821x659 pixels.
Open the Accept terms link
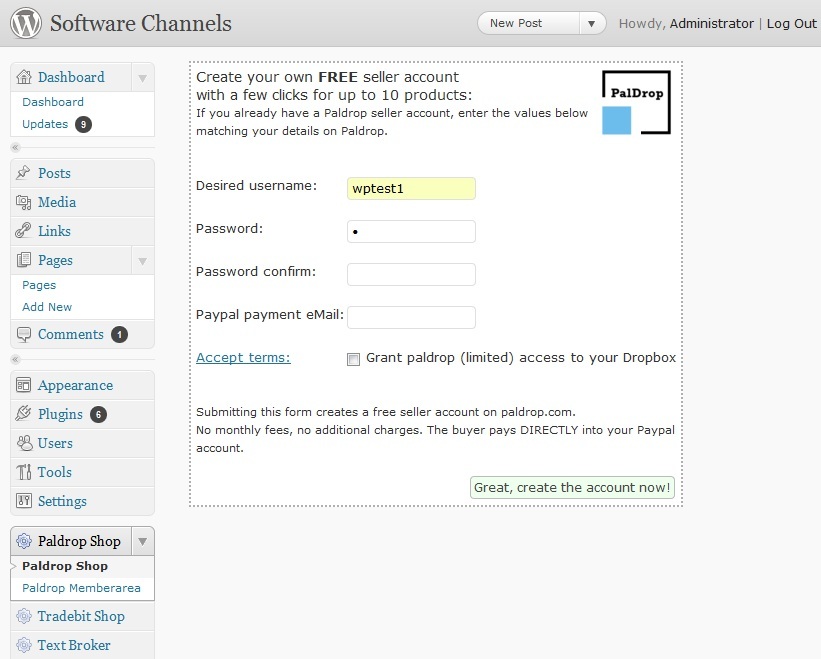coord(243,358)
